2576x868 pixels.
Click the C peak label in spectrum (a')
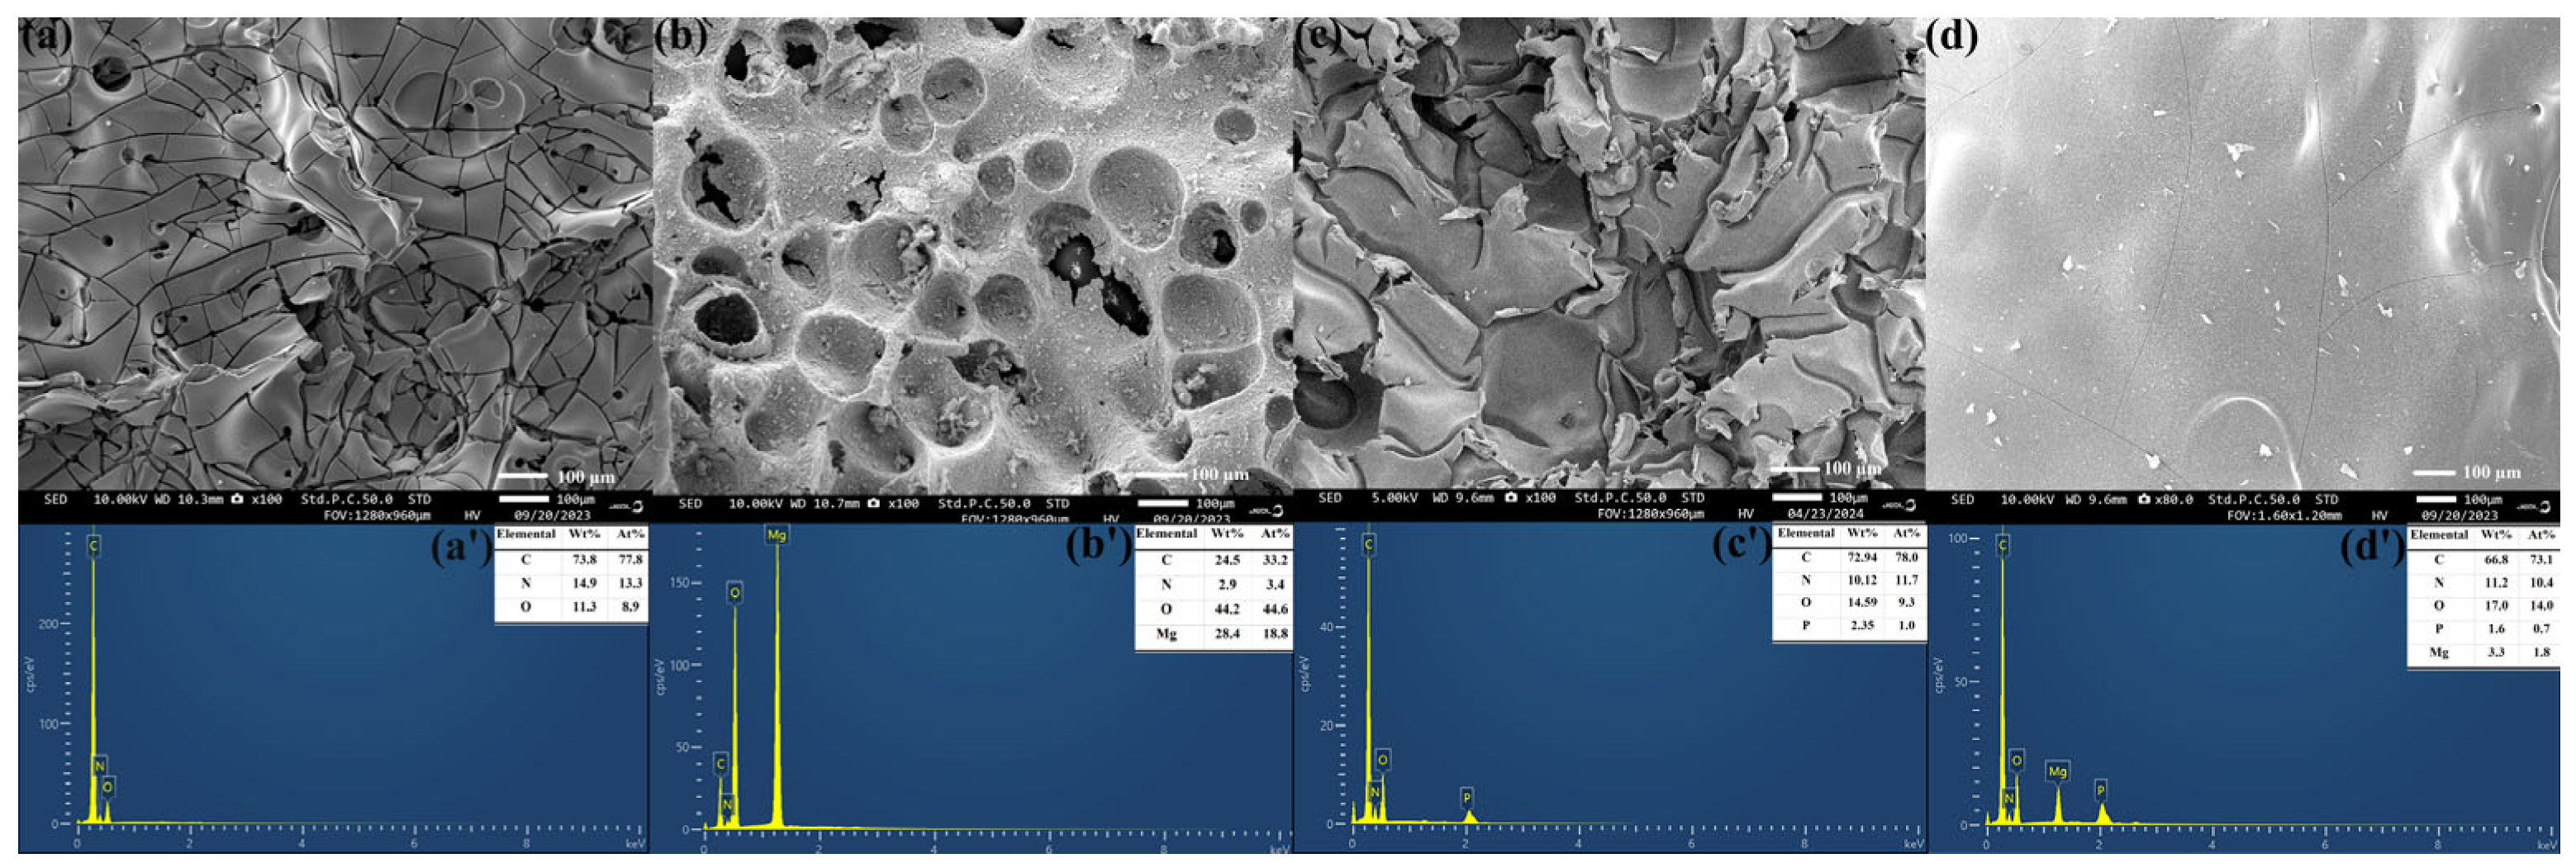click(x=93, y=547)
